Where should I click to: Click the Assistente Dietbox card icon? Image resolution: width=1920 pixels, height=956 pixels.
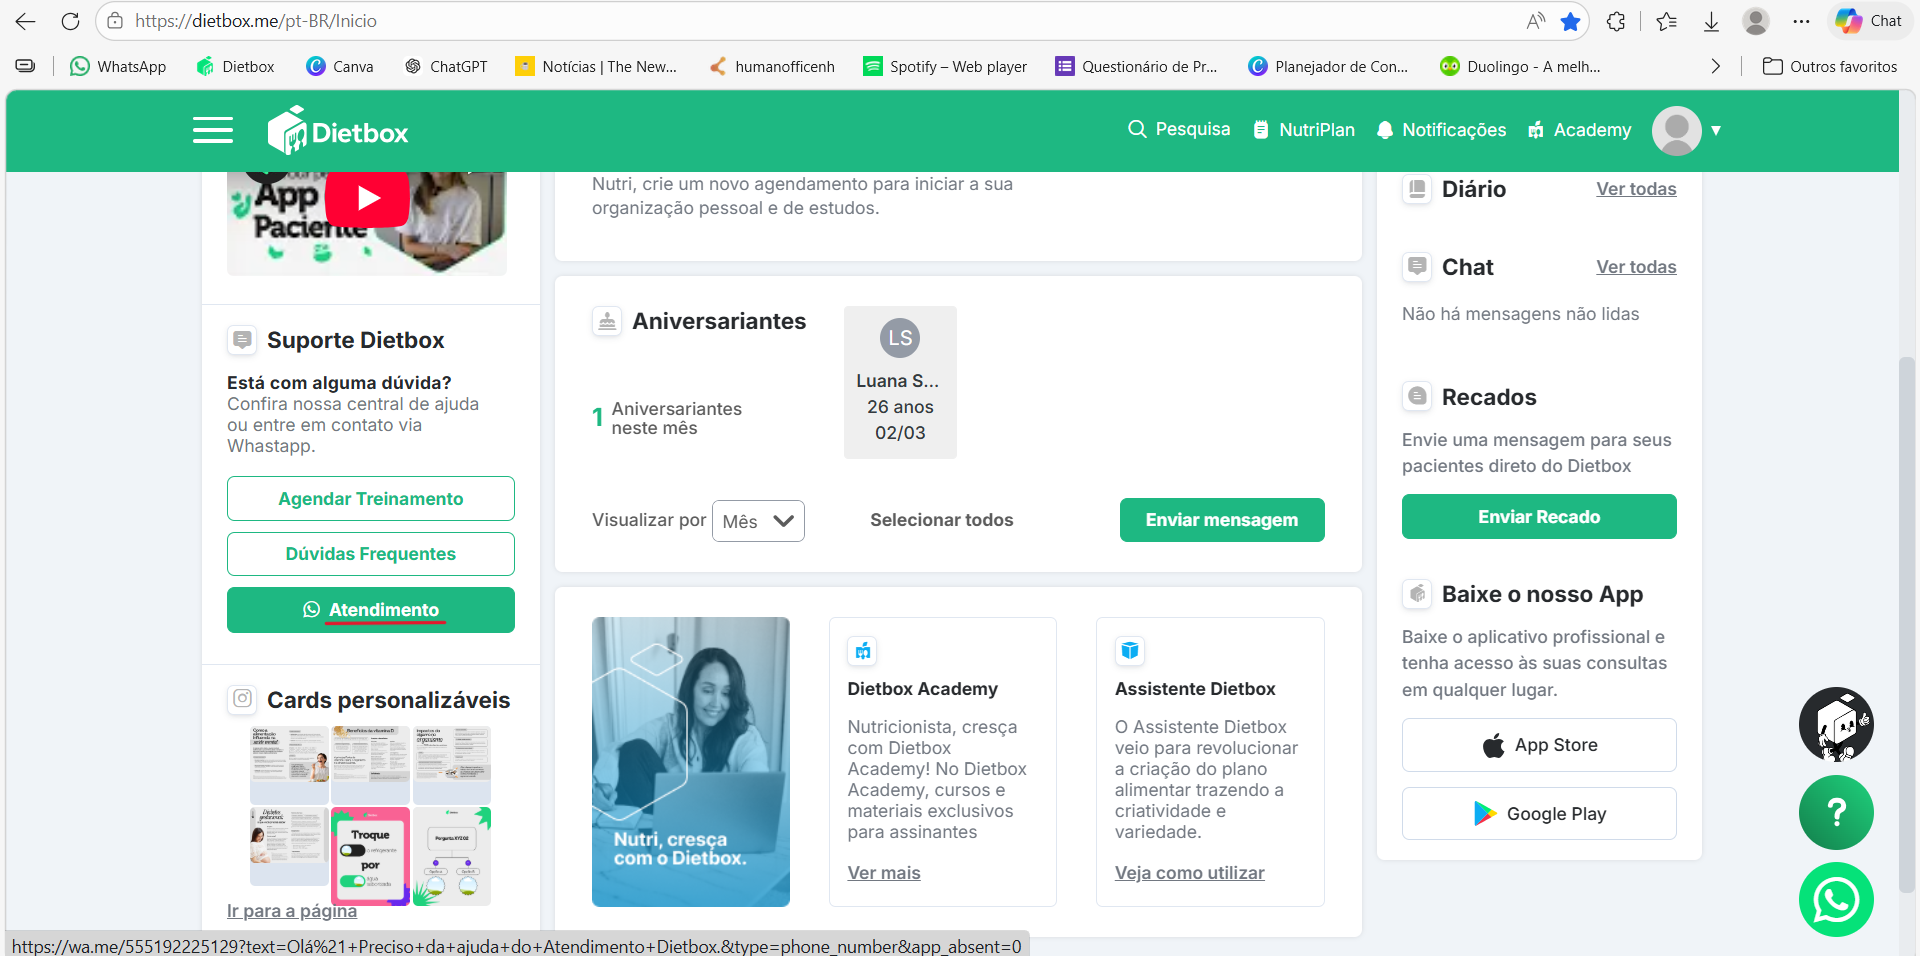[1130, 651]
